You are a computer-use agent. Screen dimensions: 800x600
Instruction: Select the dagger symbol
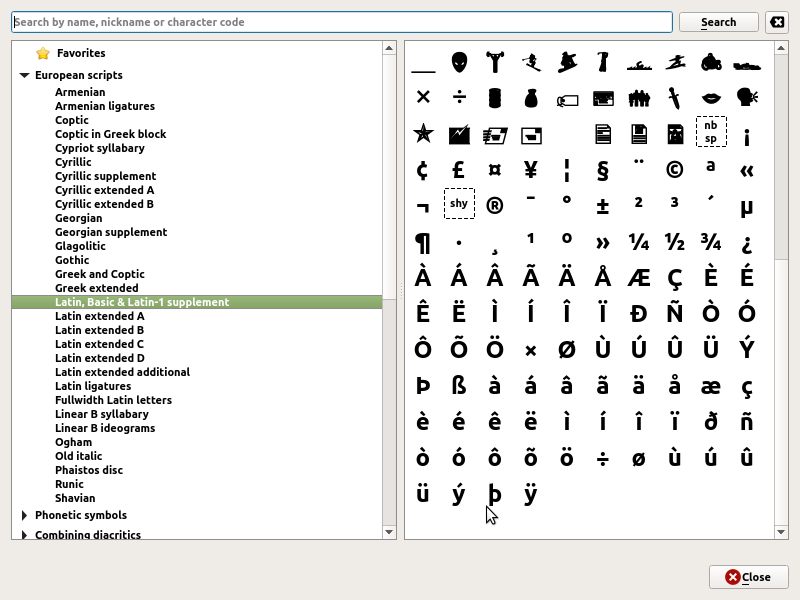pos(674,98)
